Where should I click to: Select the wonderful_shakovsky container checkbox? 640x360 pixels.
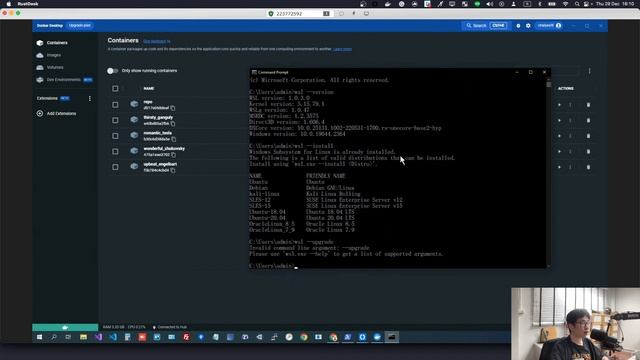pos(115,151)
